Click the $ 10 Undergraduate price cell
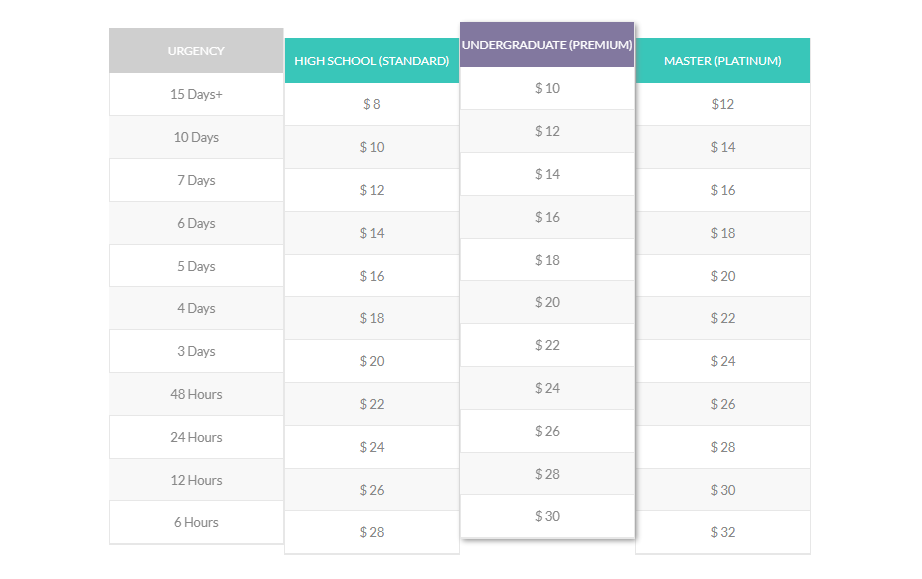Image resolution: width=922 pixels, height=579 pixels. [x=547, y=88]
